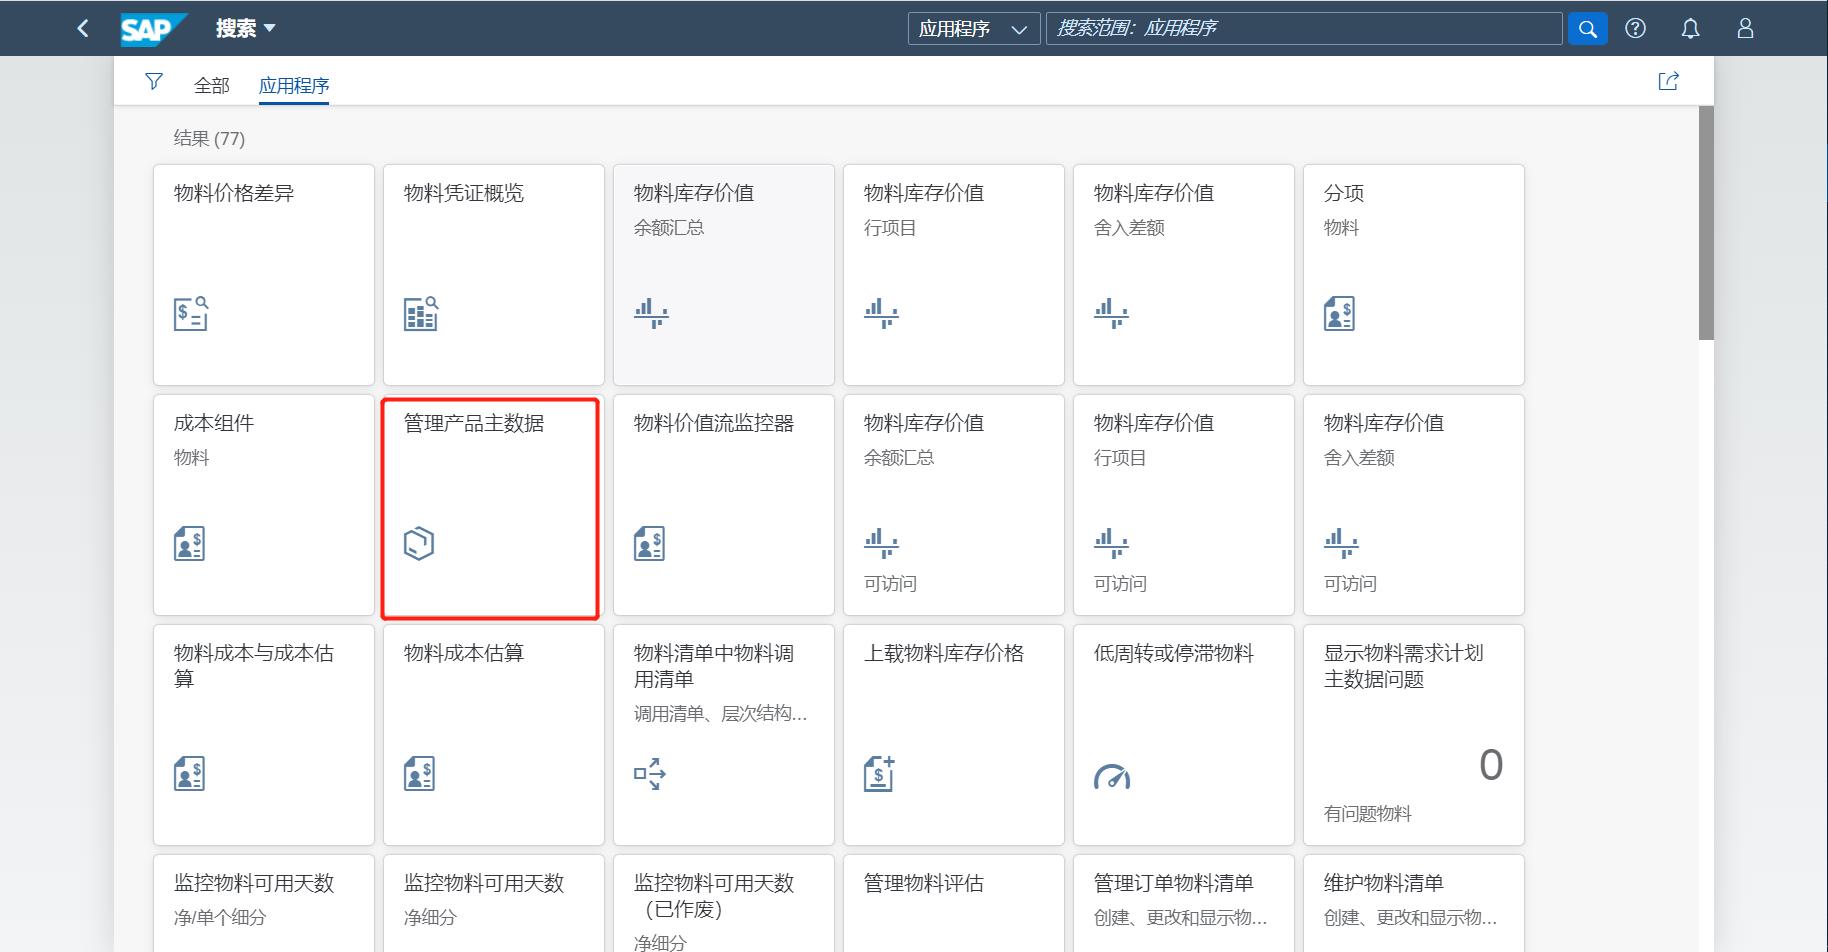The height and width of the screenshot is (952, 1828).
Task: Click the search magnifier icon in top bar
Action: tap(1587, 28)
